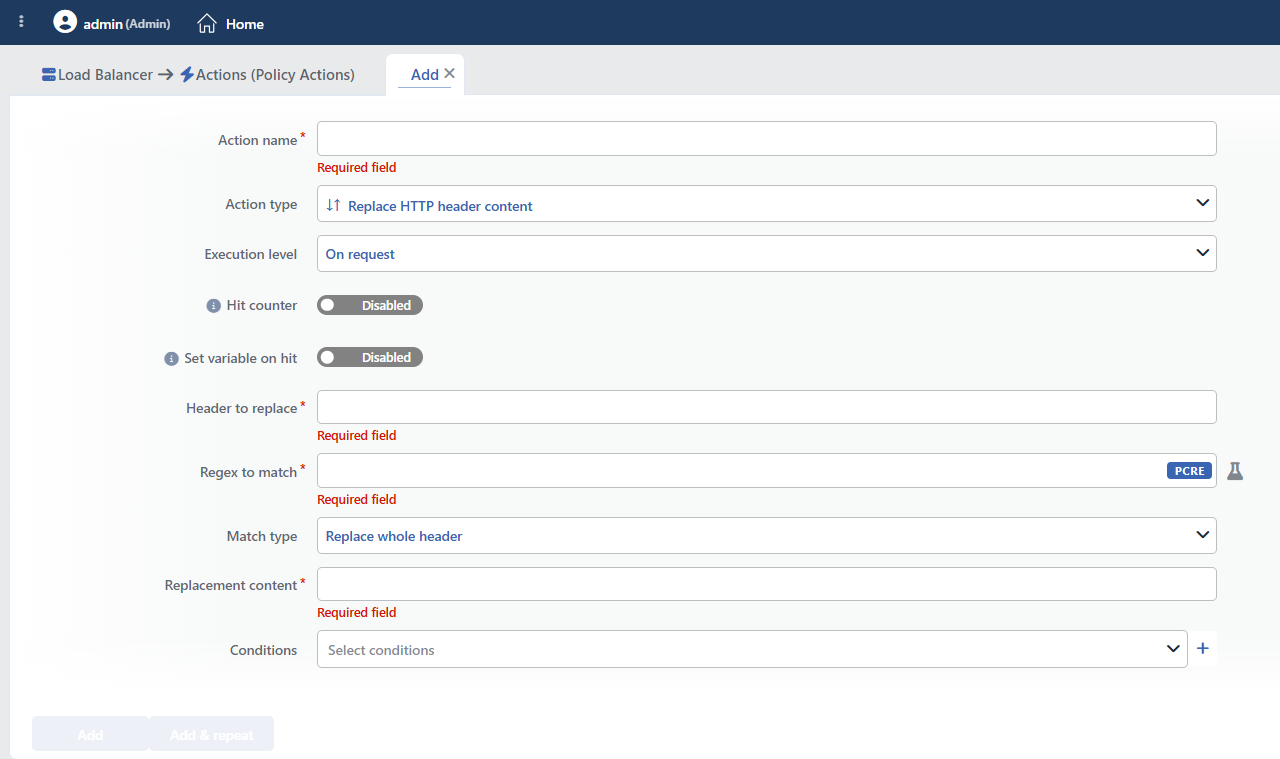This screenshot has width=1280, height=759.
Task: Open the Match type dropdown
Action: point(766,536)
